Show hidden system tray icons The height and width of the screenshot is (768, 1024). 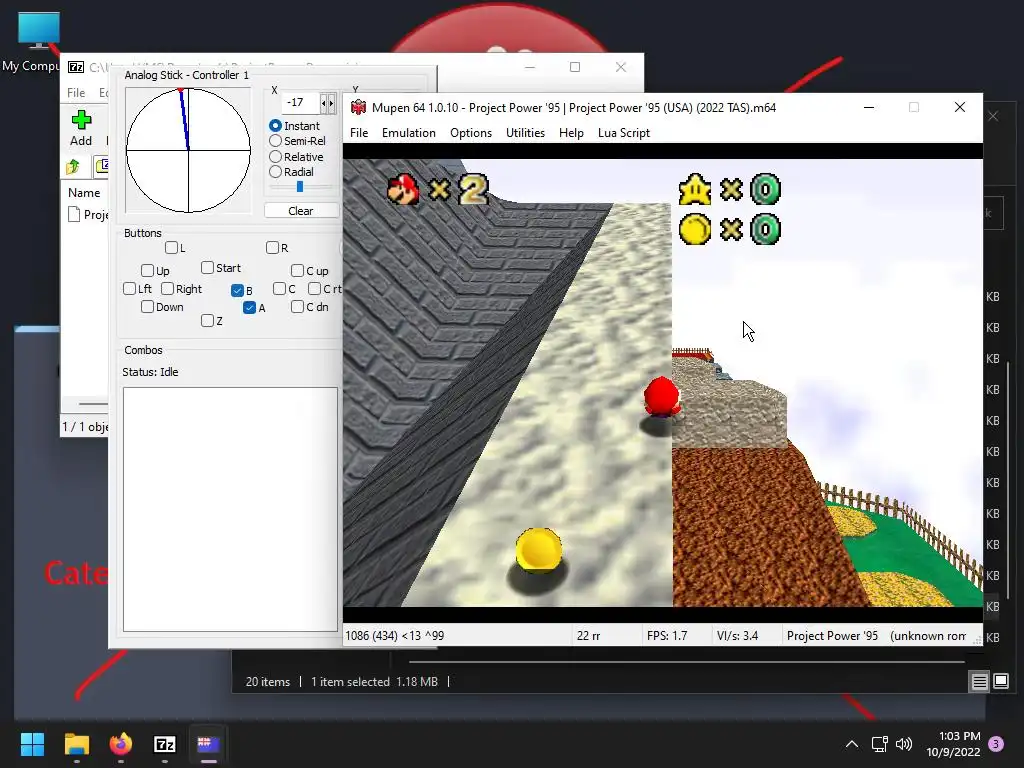pyautogui.click(x=852, y=744)
